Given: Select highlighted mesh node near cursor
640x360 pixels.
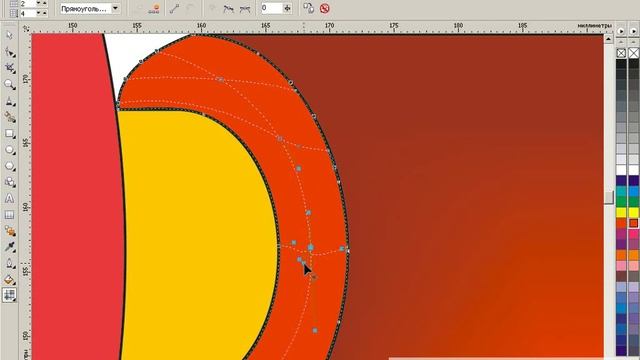Looking at the screenshot, I should pyautogui.click(x=311, y=247).
